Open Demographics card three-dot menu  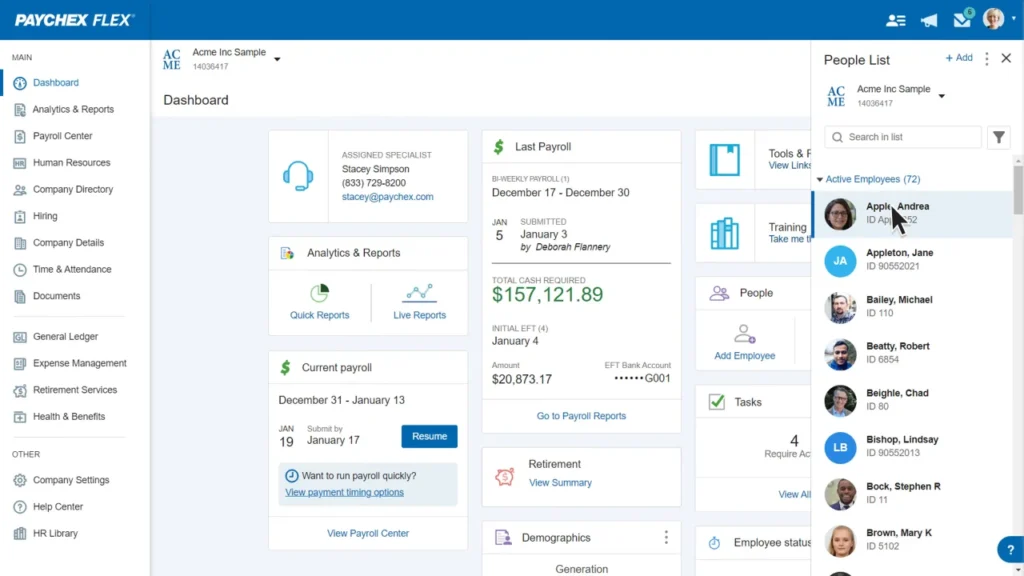point(666,538)
